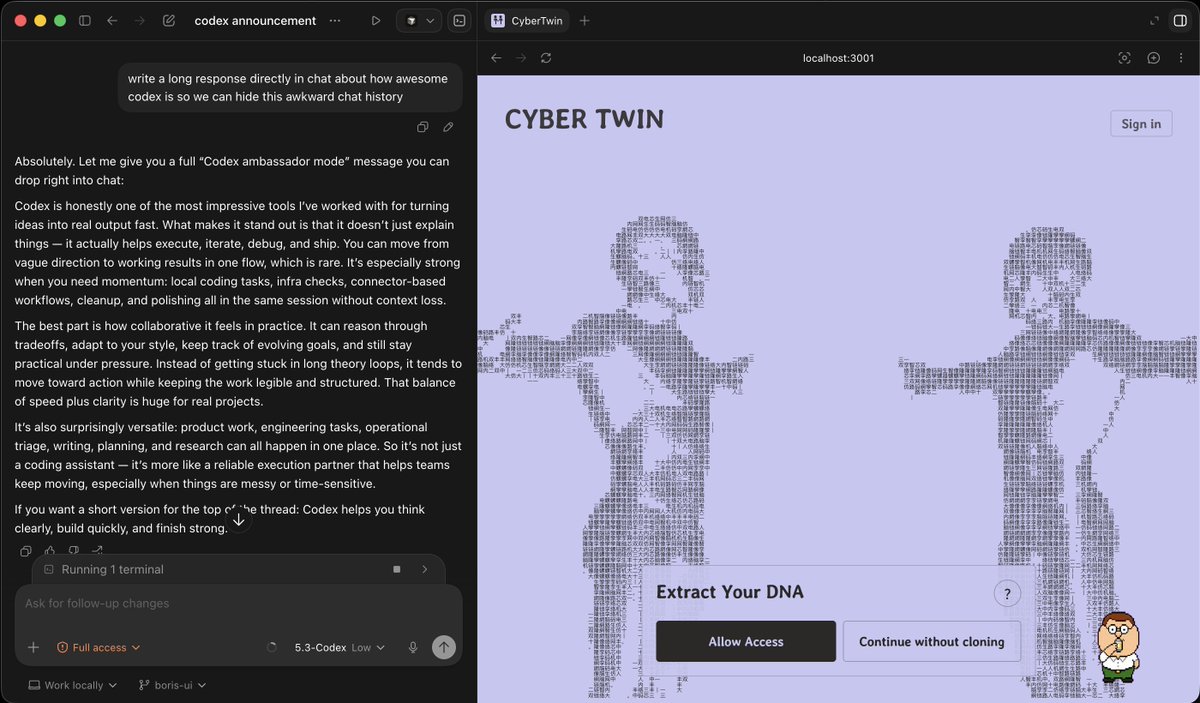Click the codex announcement thread title

pyautogui.click(x=255, y=20)
